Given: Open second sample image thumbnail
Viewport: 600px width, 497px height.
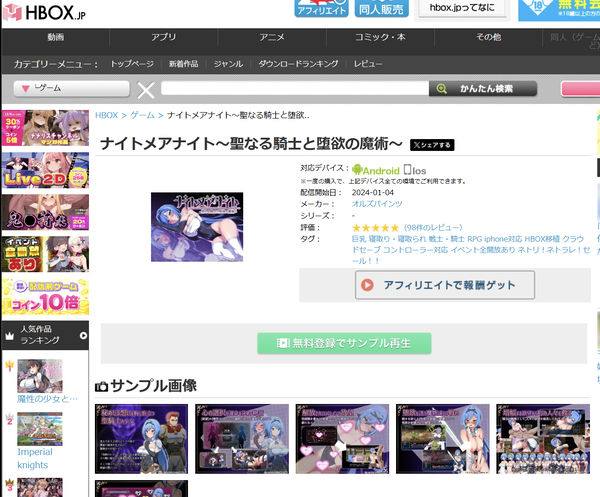Looking at the screenshot, I should pyautogui.click(x=242, y=439).
